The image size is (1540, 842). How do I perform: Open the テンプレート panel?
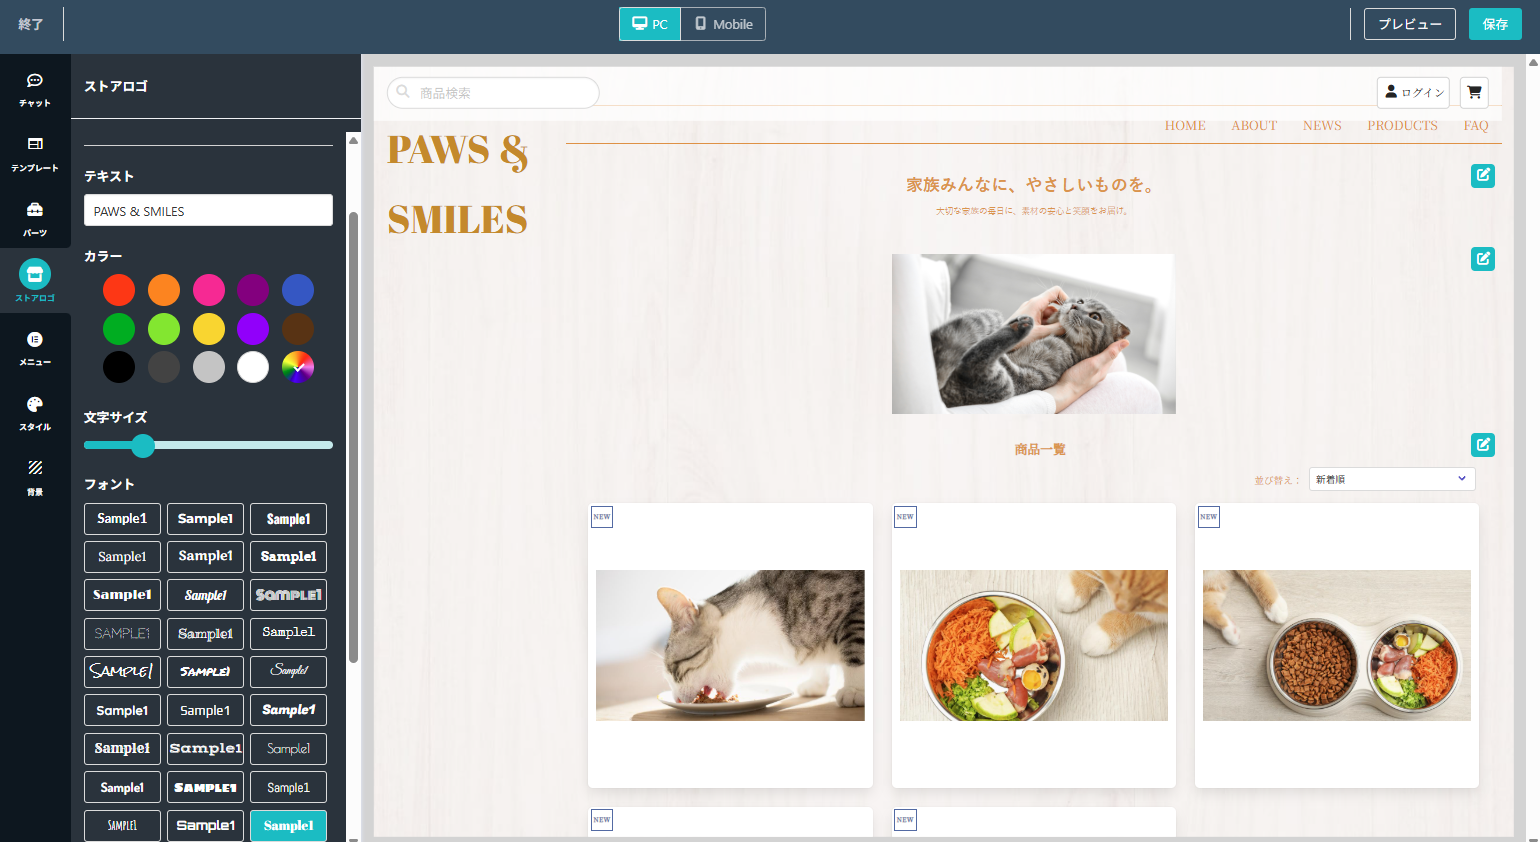(34, 153)
